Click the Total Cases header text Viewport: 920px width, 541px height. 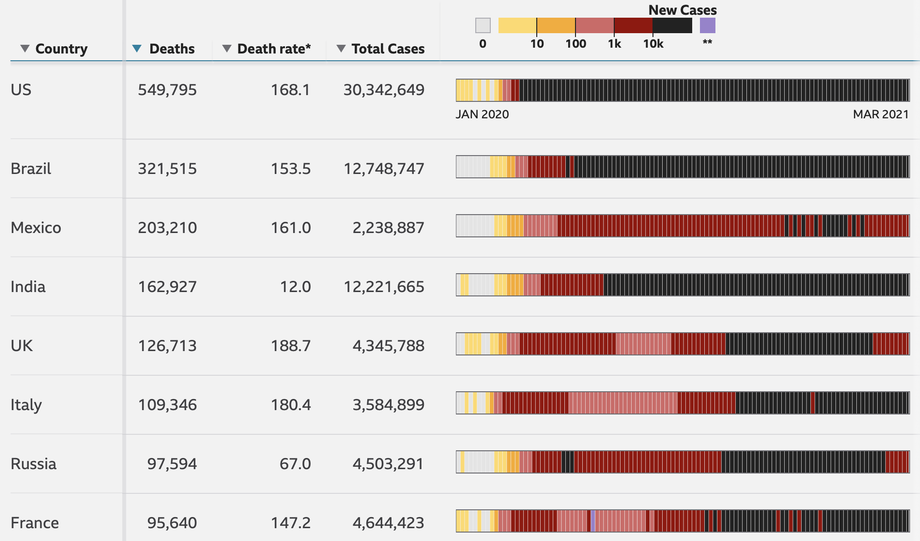[x=388, y=49]
